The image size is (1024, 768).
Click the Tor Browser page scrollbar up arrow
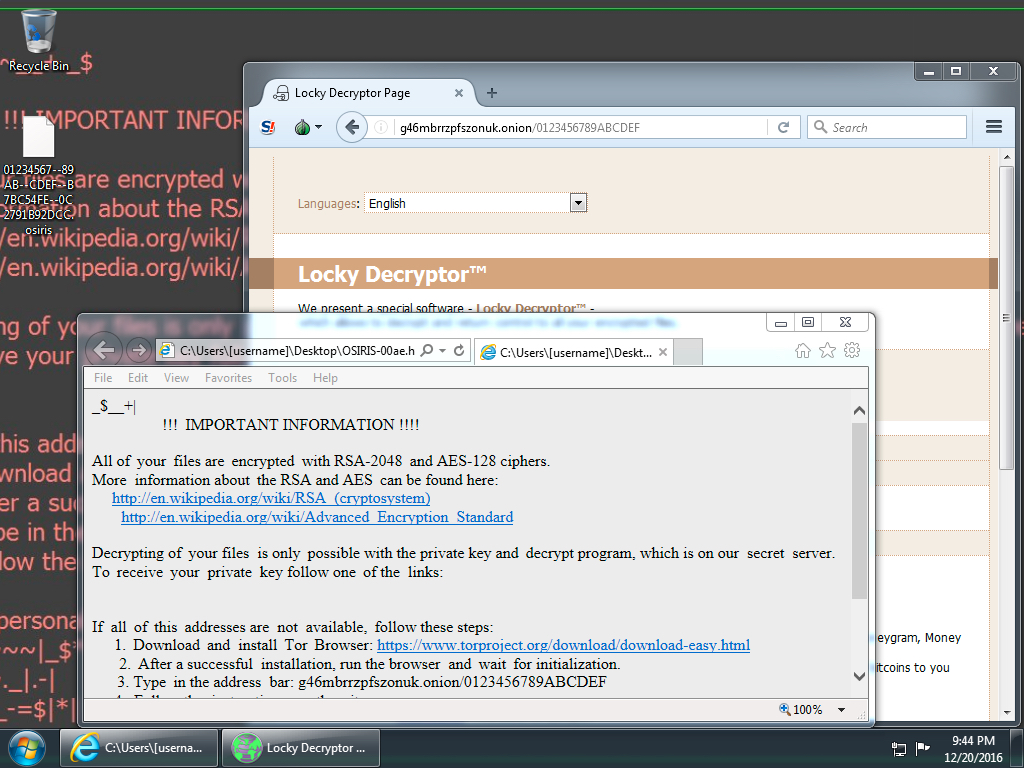pos(1006,157)
